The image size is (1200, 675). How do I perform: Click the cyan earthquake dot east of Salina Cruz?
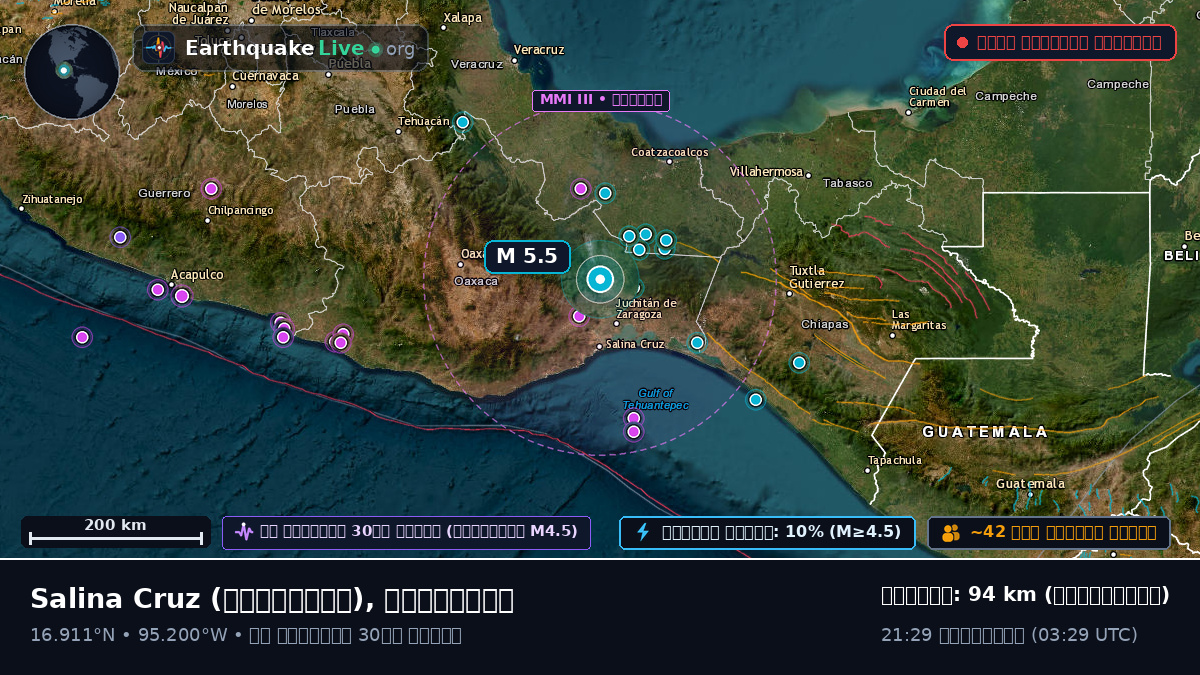697,342
